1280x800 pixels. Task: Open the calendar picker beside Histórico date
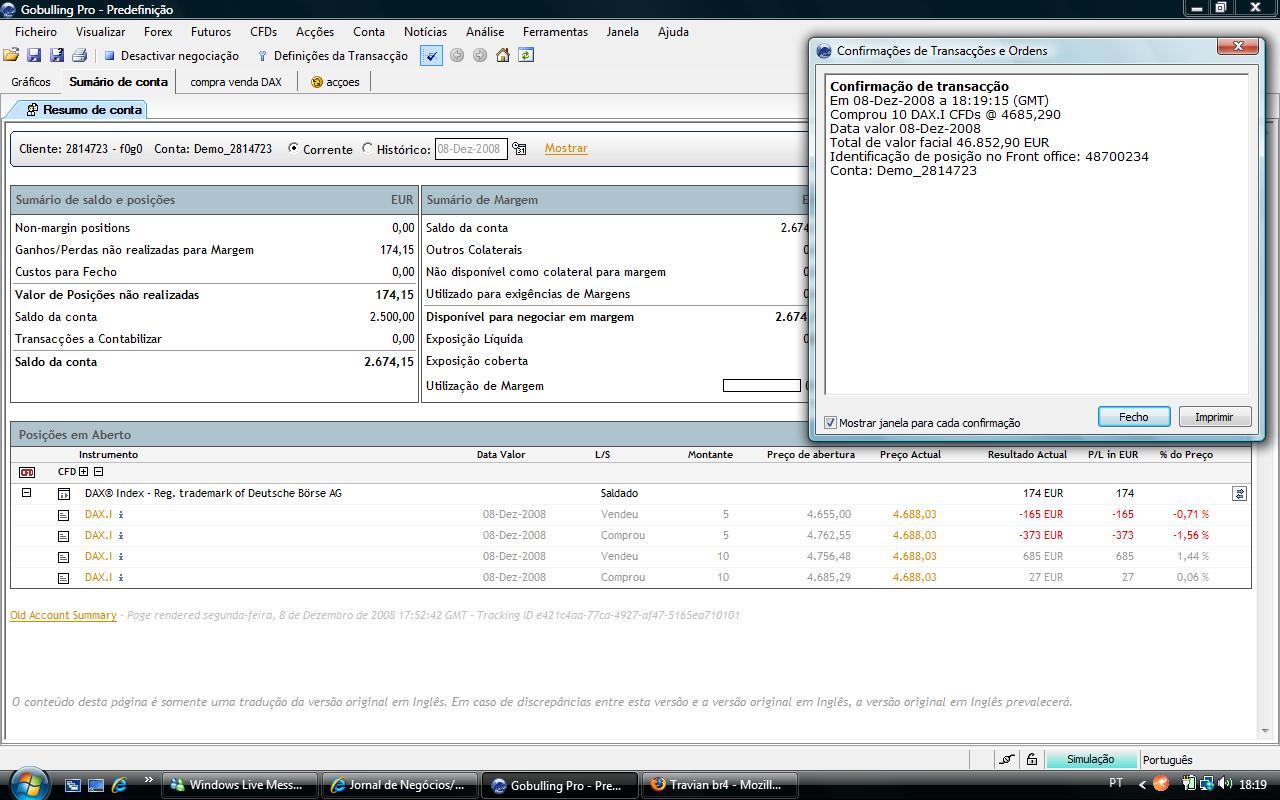[519, 149]
